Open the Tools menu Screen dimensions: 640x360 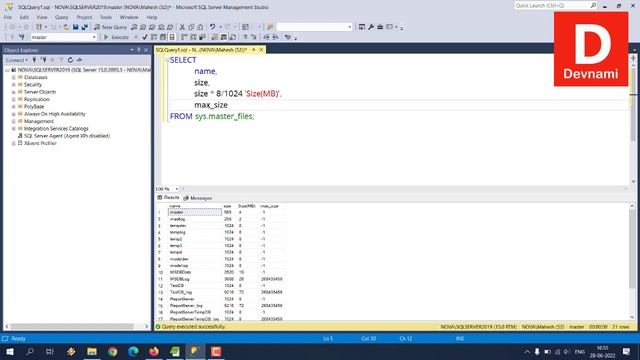pyautogui.click(x=106, y=17)
